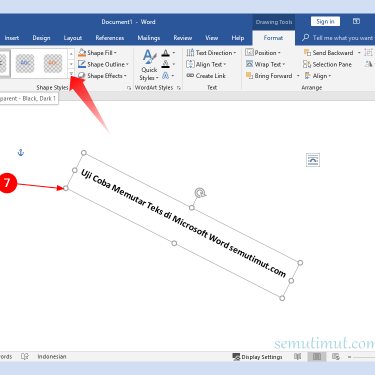Click the Shape Effects icon
Viewport: 375px width, 375px height.
[x=82, y=76]
